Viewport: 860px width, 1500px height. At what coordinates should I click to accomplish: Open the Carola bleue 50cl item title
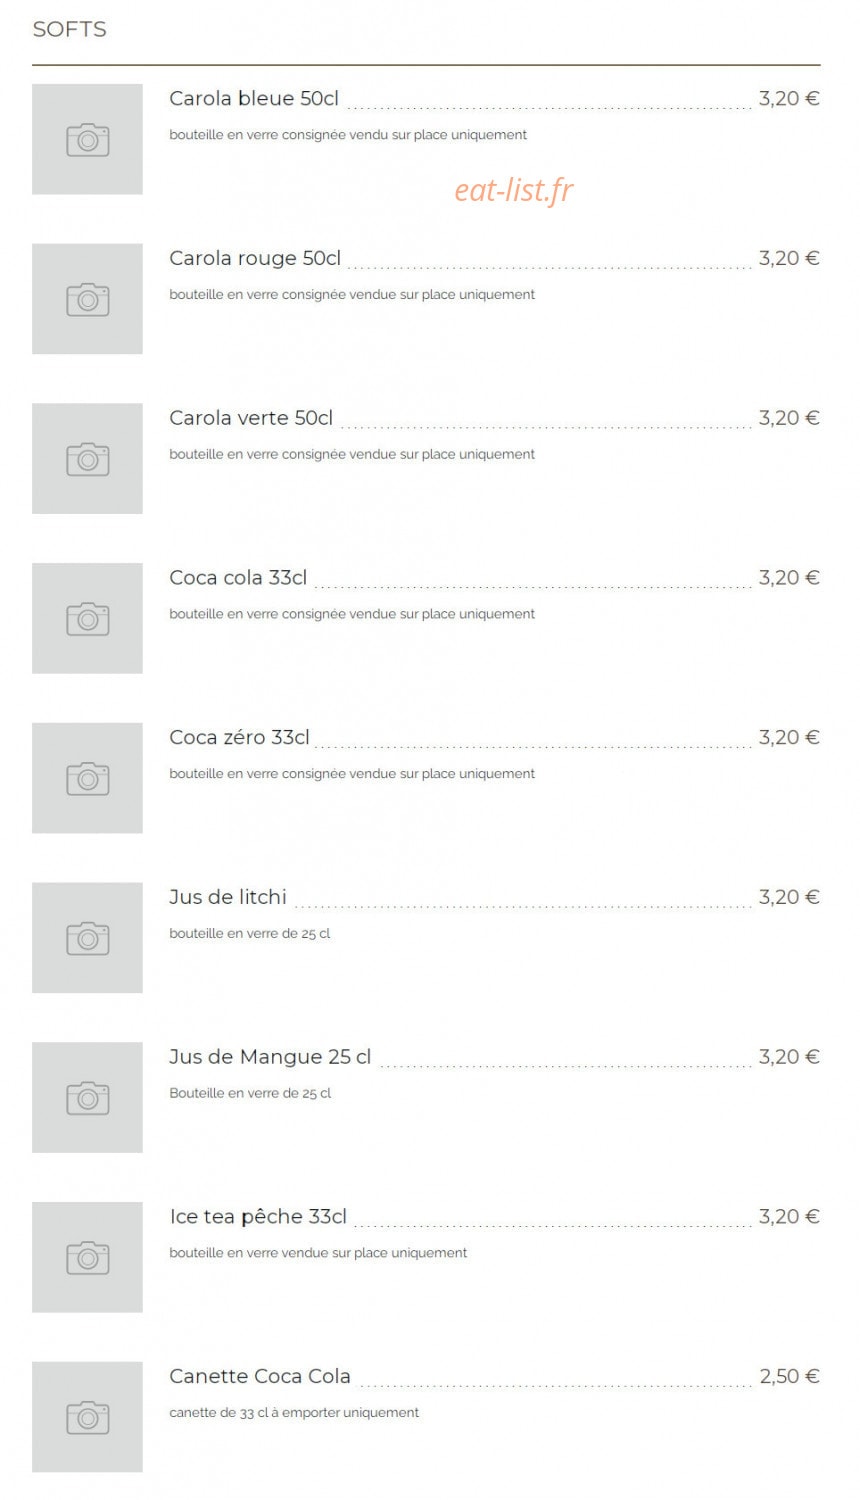[x=254, y=98]
